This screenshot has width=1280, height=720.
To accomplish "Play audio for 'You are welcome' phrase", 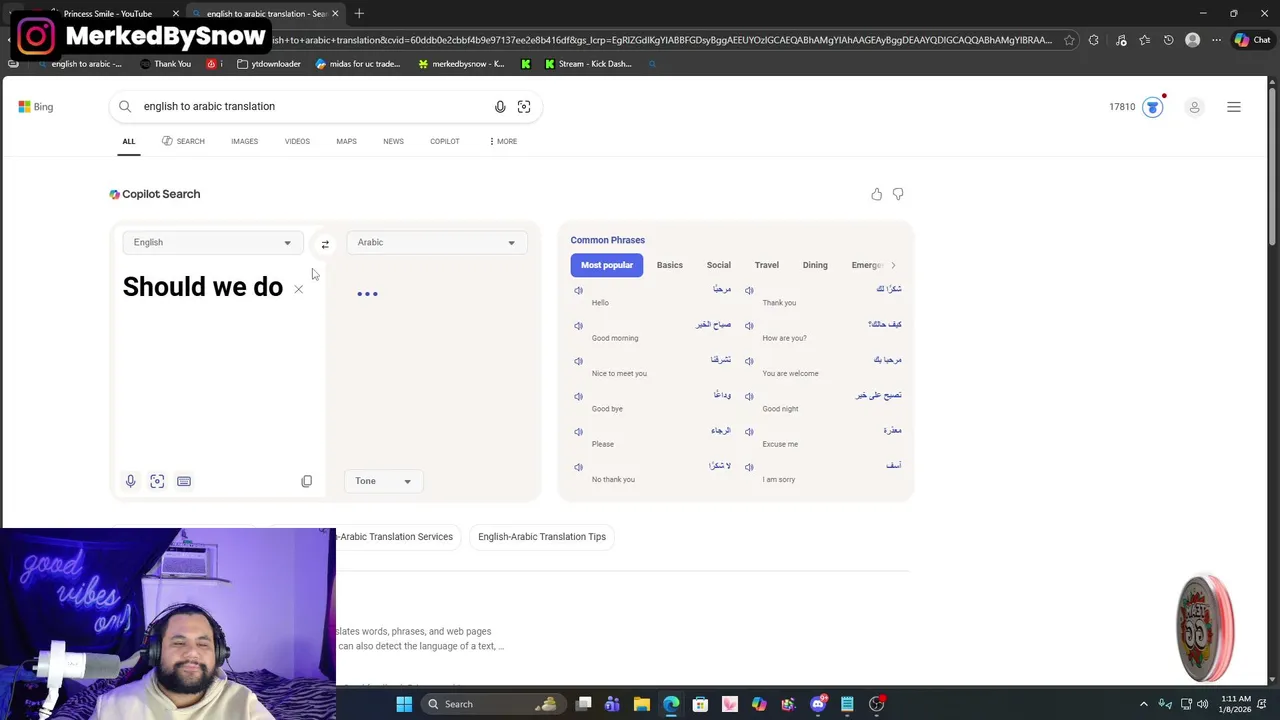I will [x=749, y=361].
